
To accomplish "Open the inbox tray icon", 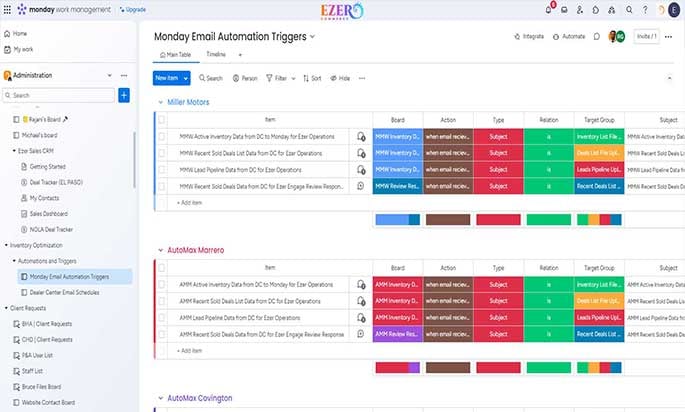I will coord(564,10).
